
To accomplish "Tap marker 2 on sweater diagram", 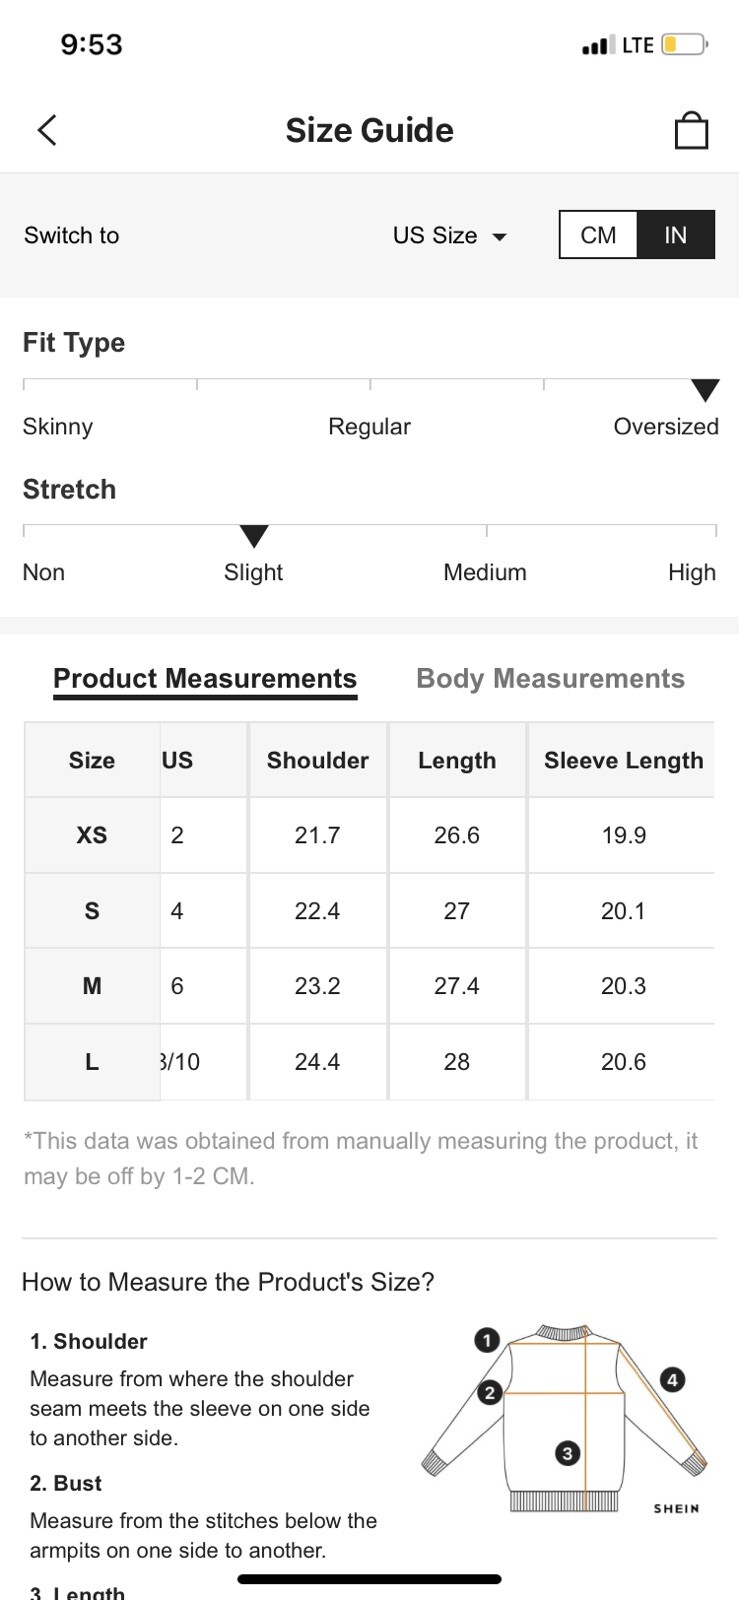I will tap(490, 1392).
